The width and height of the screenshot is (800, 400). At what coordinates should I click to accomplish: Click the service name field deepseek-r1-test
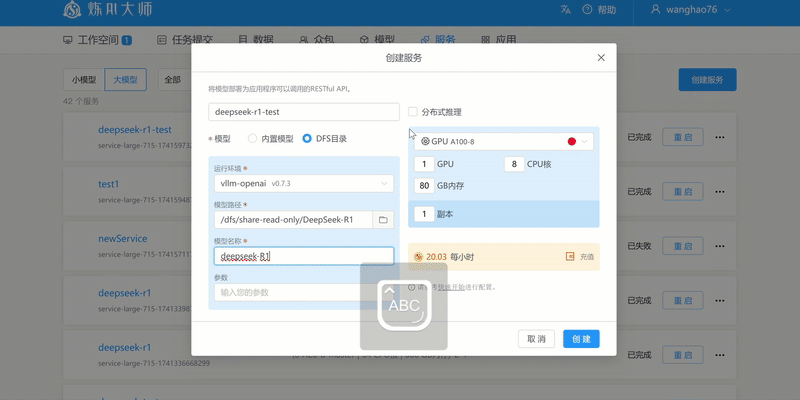pos(304,112)
